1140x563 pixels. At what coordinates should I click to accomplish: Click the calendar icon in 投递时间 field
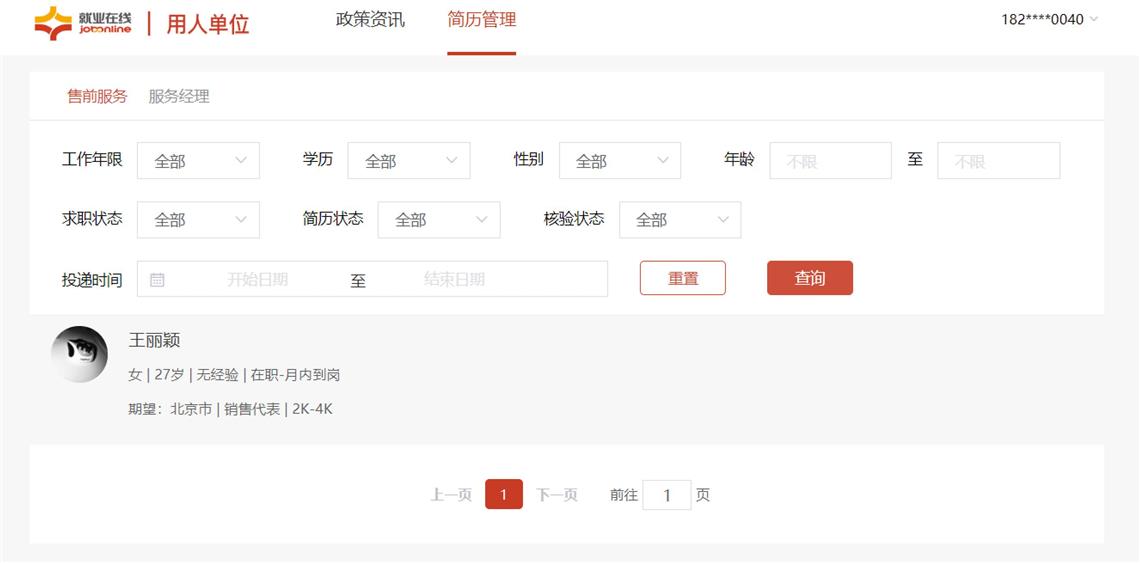[x=157, y=280]
